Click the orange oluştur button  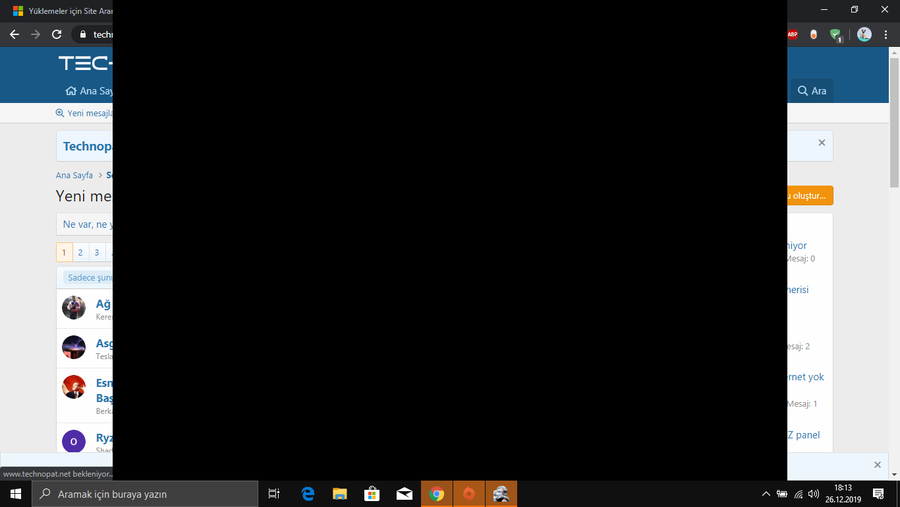810,196
